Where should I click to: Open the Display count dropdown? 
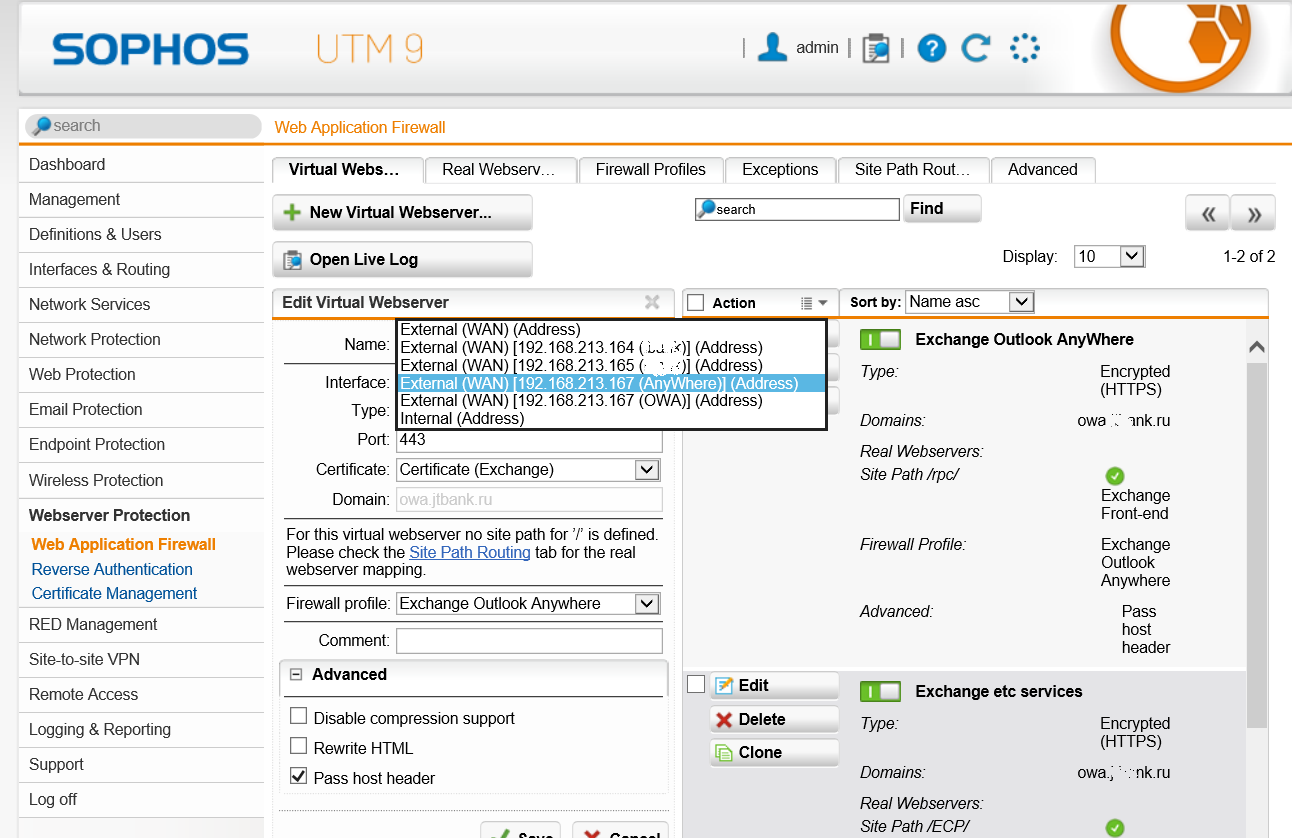coord(1109,257)
